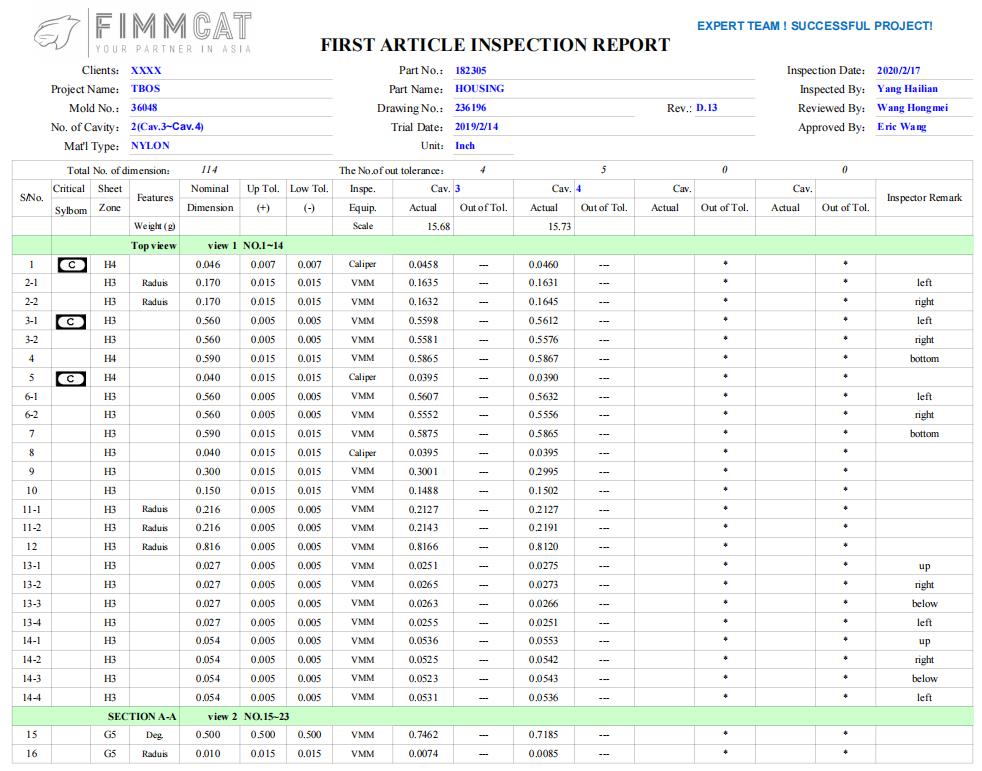Click the Inspector Remark column header
The image size is (982, 771).
tap(924, 197)
